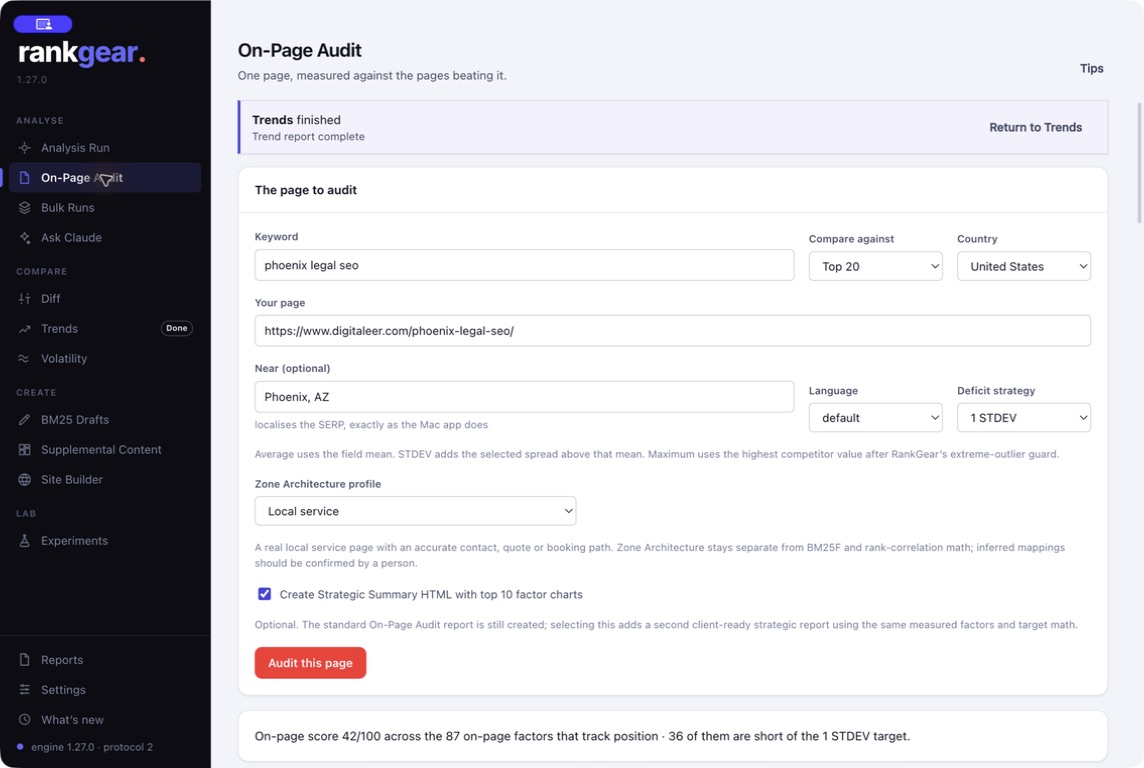The width and height of the screenshot is (1144, 768).
Task: Click the On-Page Audit page title
Action: coord(300,50)
